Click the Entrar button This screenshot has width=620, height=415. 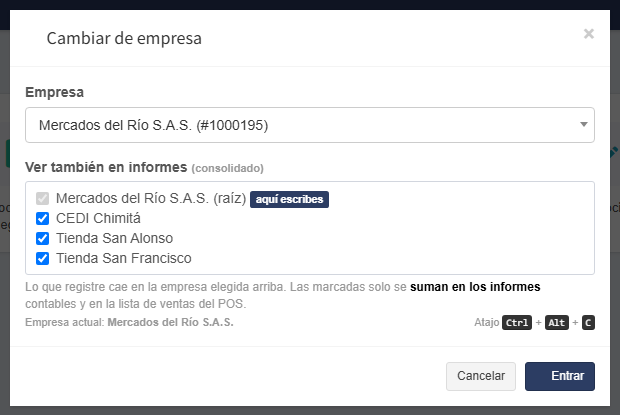pyautogui.click(x=560, y=376)
